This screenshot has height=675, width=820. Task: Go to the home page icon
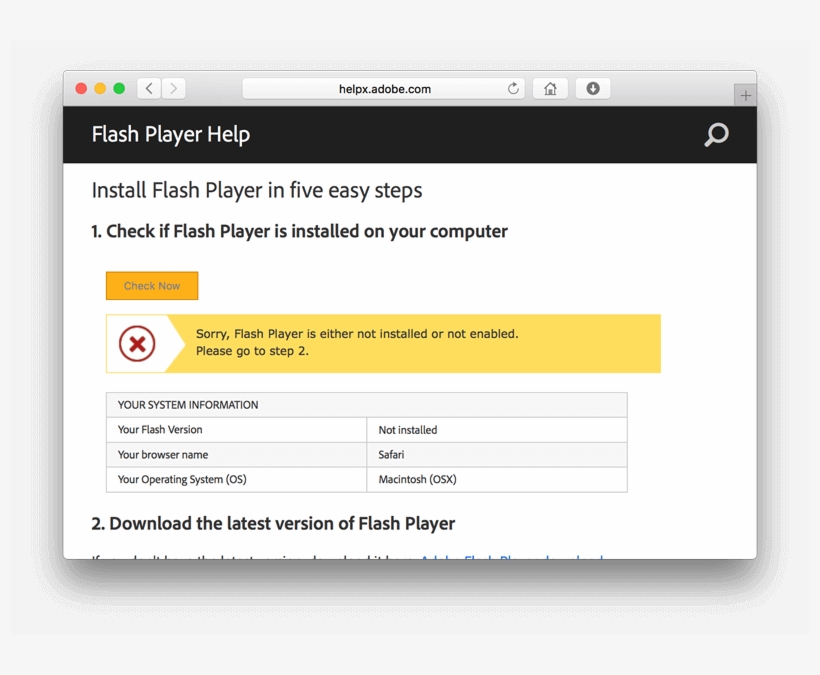(x=550, y=88)
